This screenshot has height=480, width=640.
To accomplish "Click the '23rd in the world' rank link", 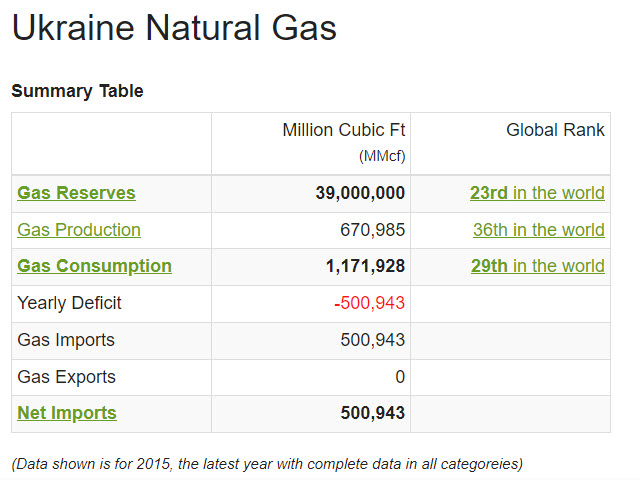I will [537, 193].
